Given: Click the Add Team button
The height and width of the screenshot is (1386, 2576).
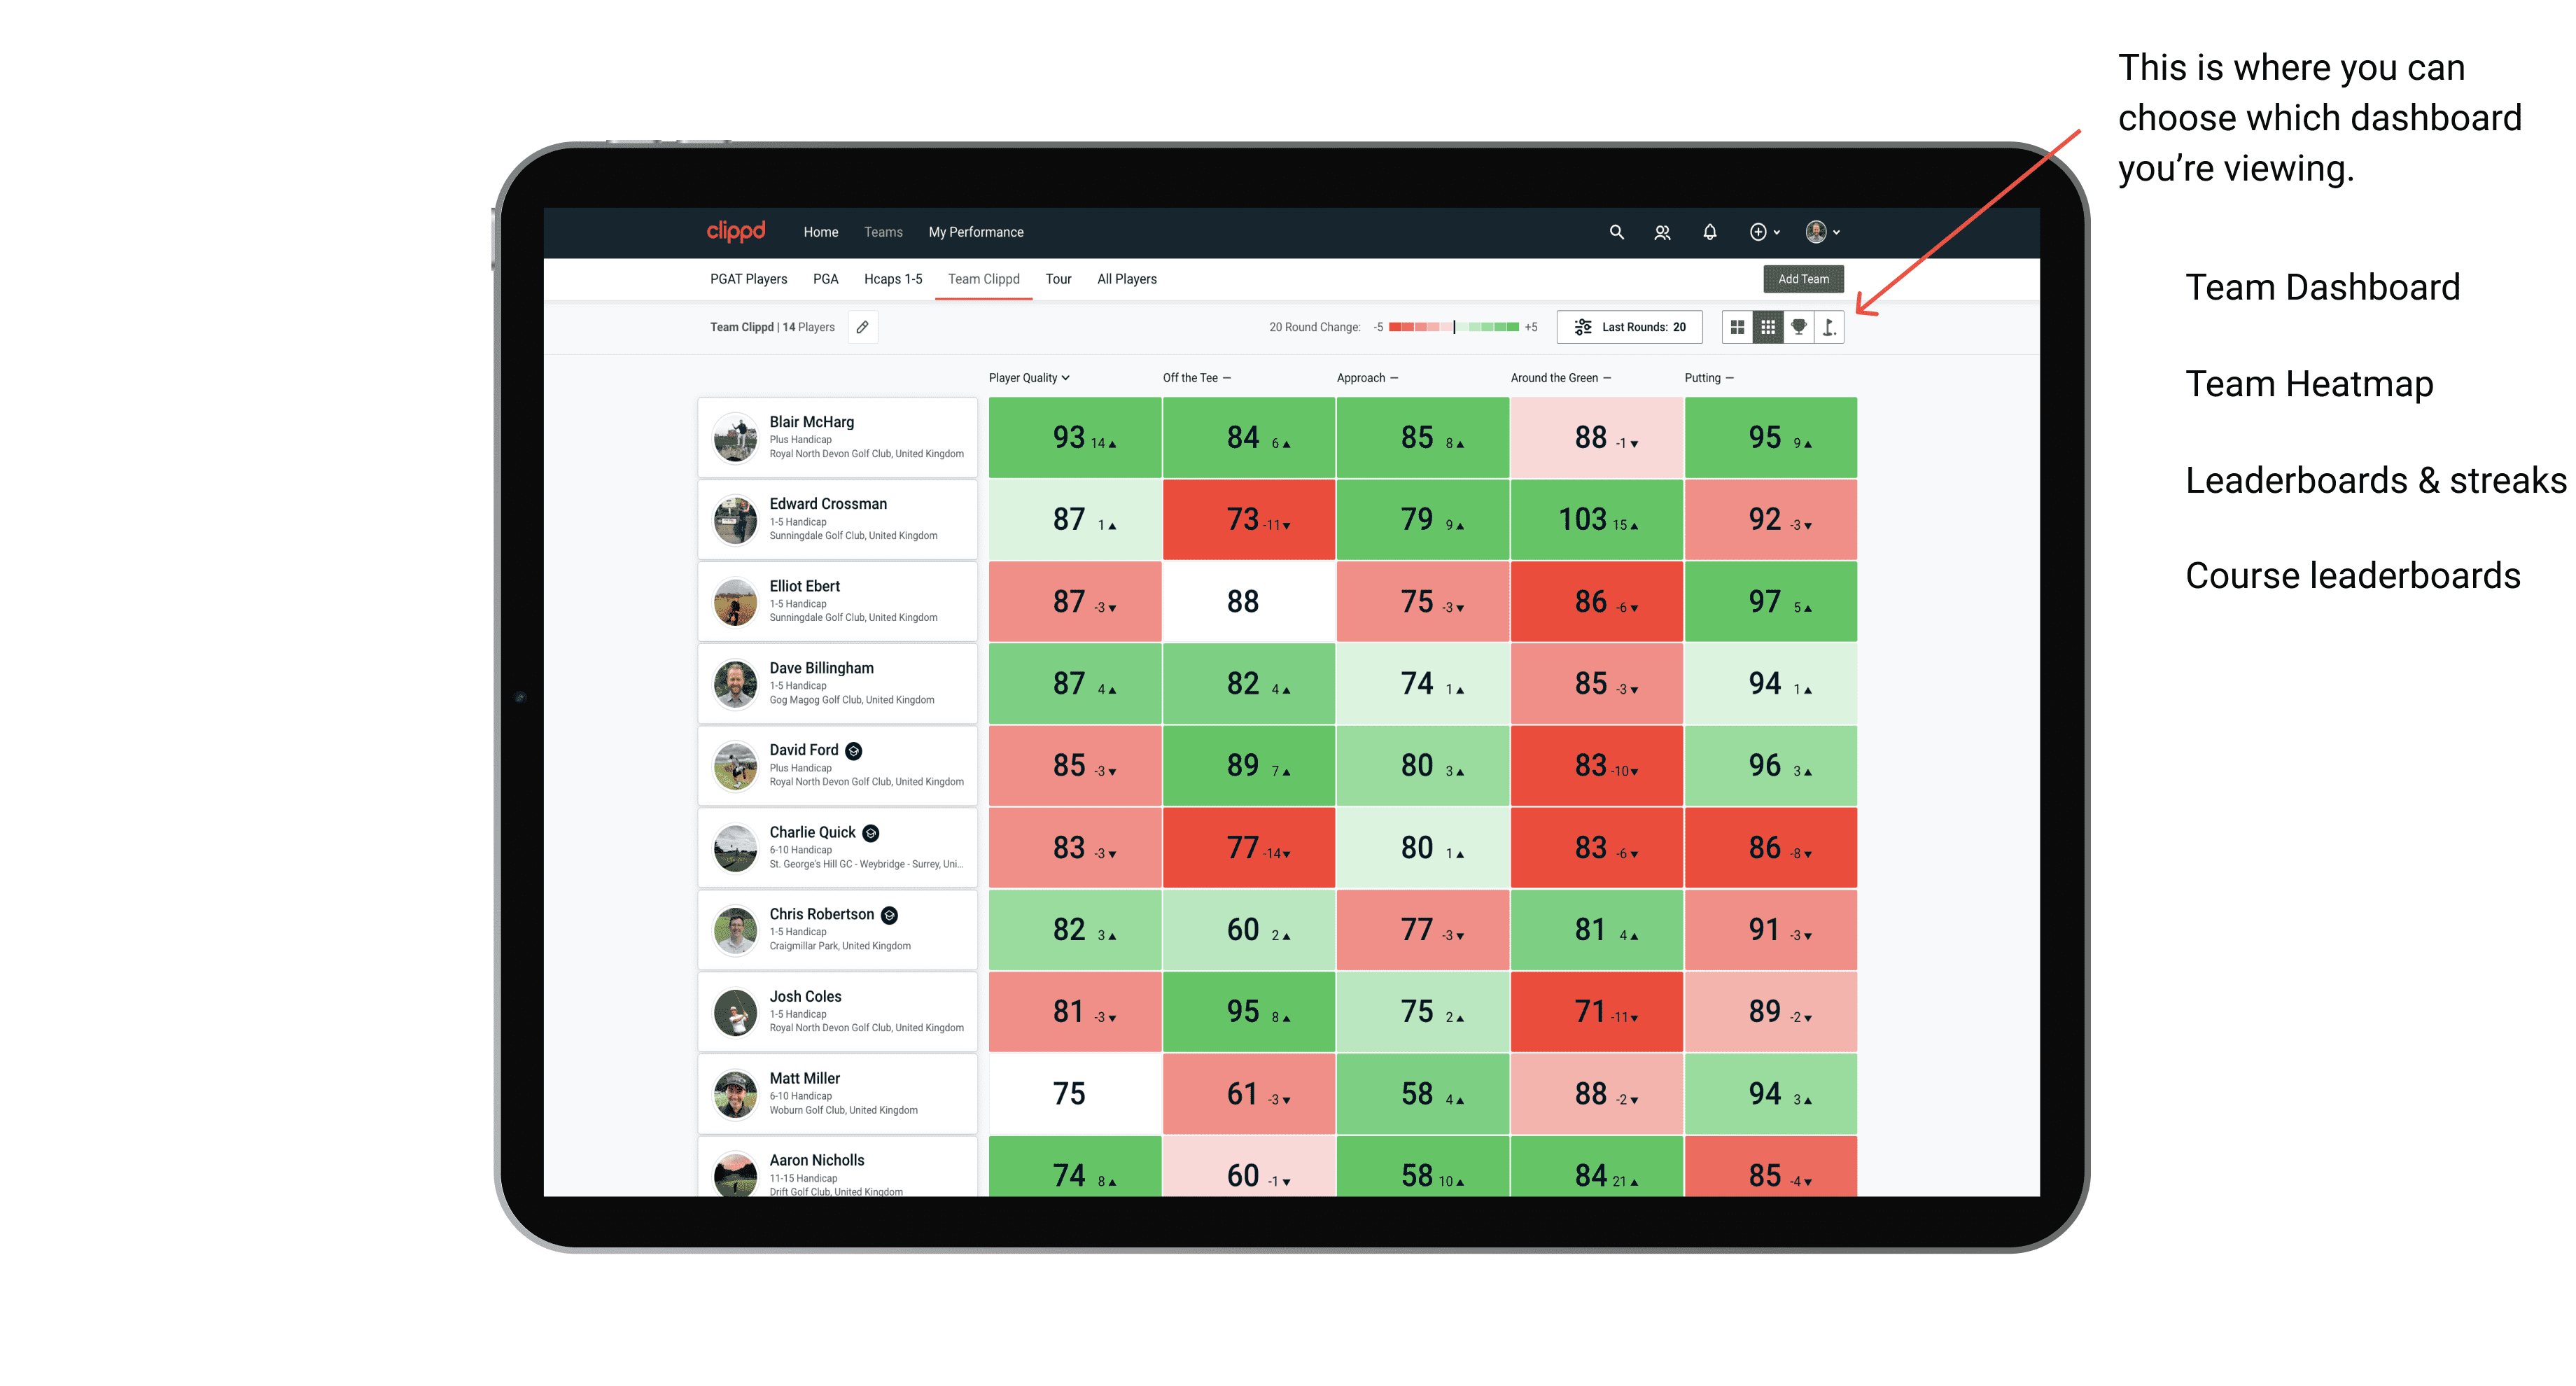Looking at the screenshot, I should 1805,276.
